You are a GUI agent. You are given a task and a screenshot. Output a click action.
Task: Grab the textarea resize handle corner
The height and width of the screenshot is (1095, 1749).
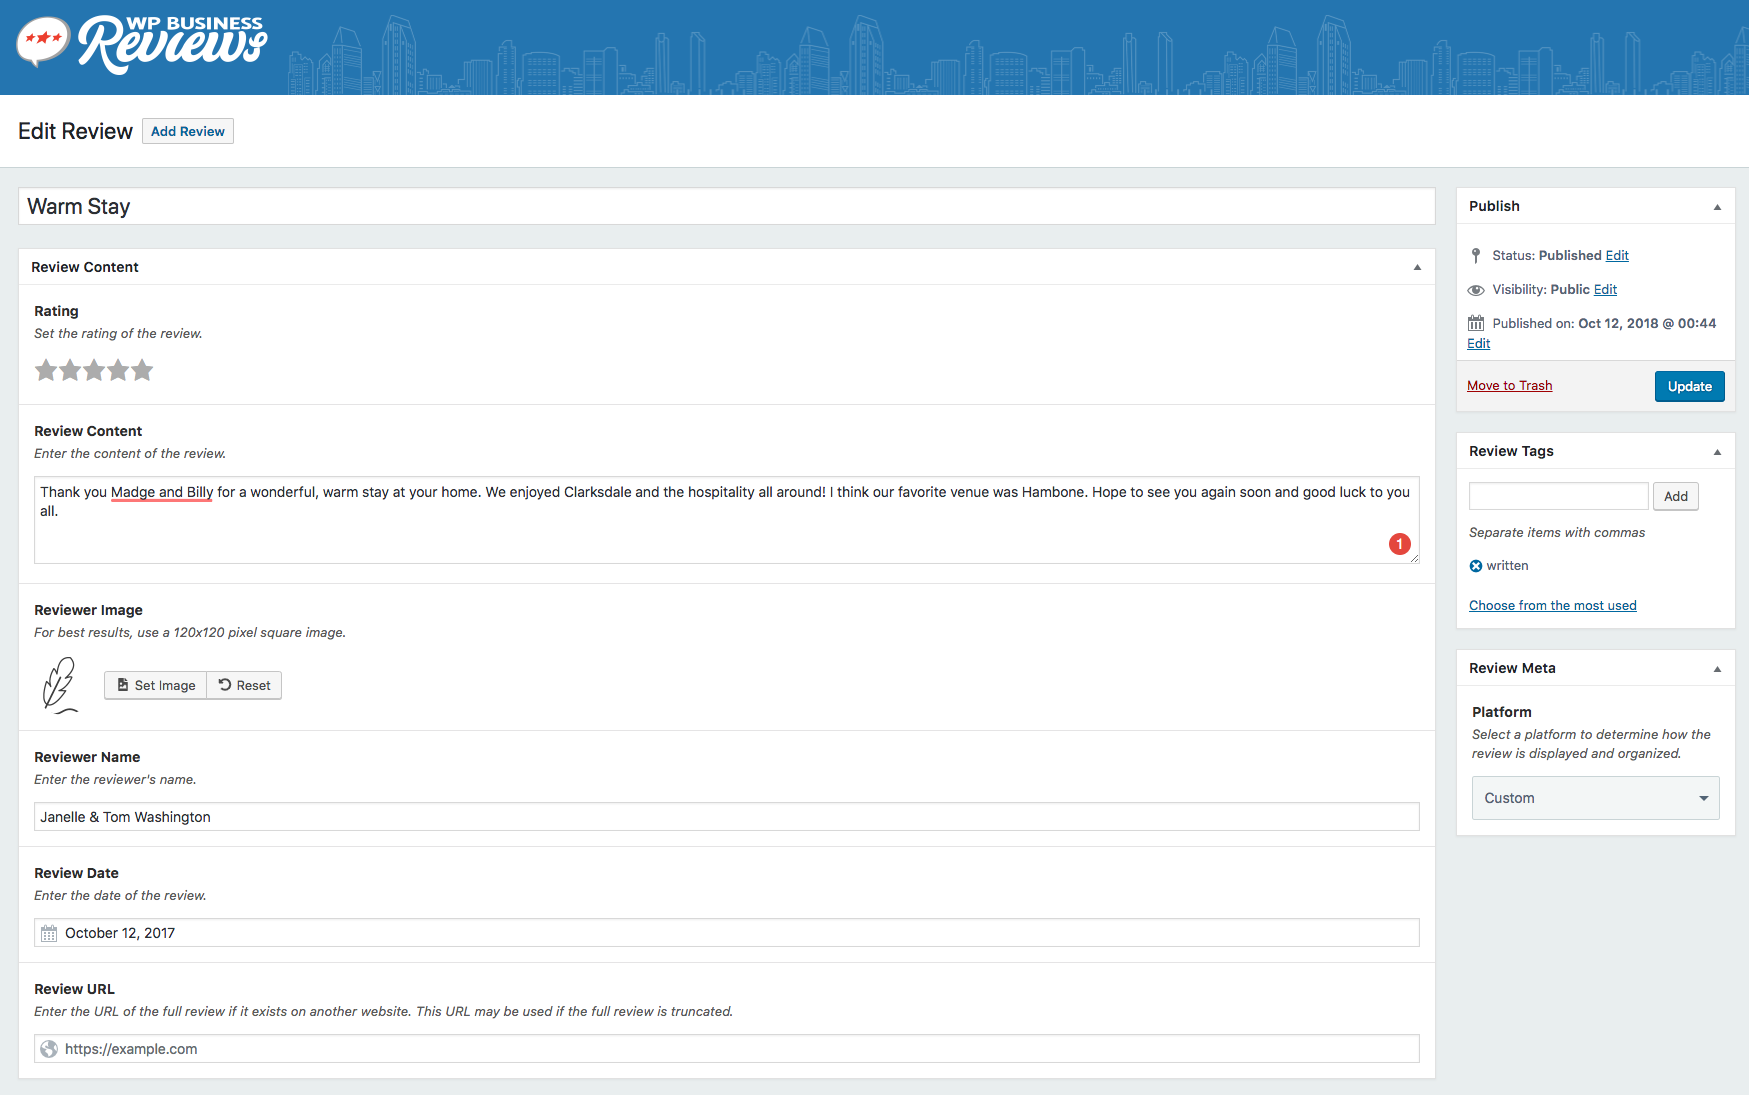click(x=1415, y=559)
